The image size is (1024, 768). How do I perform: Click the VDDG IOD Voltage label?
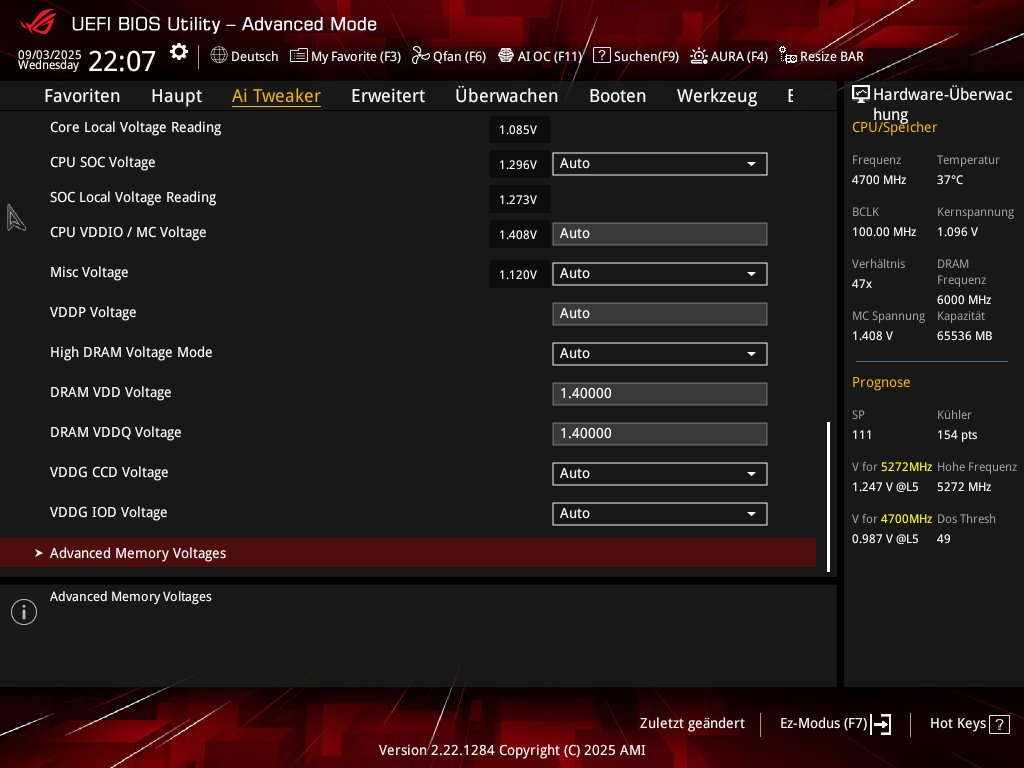click(x=108, y=513)
